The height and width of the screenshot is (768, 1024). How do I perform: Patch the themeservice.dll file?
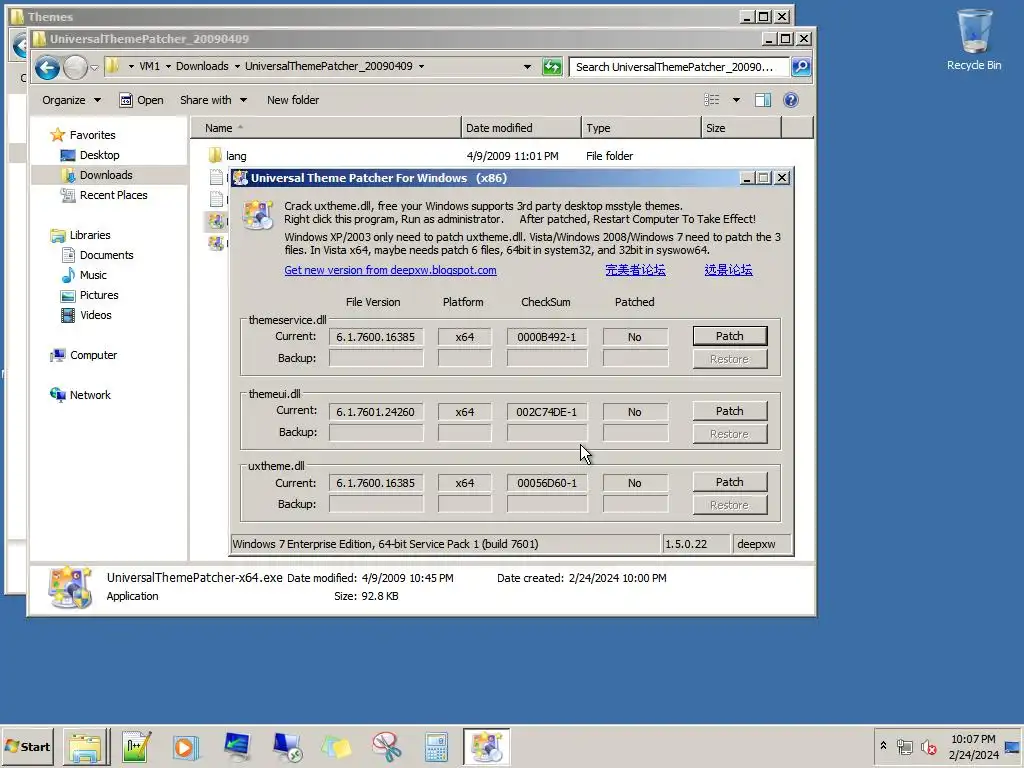point(729,336)
